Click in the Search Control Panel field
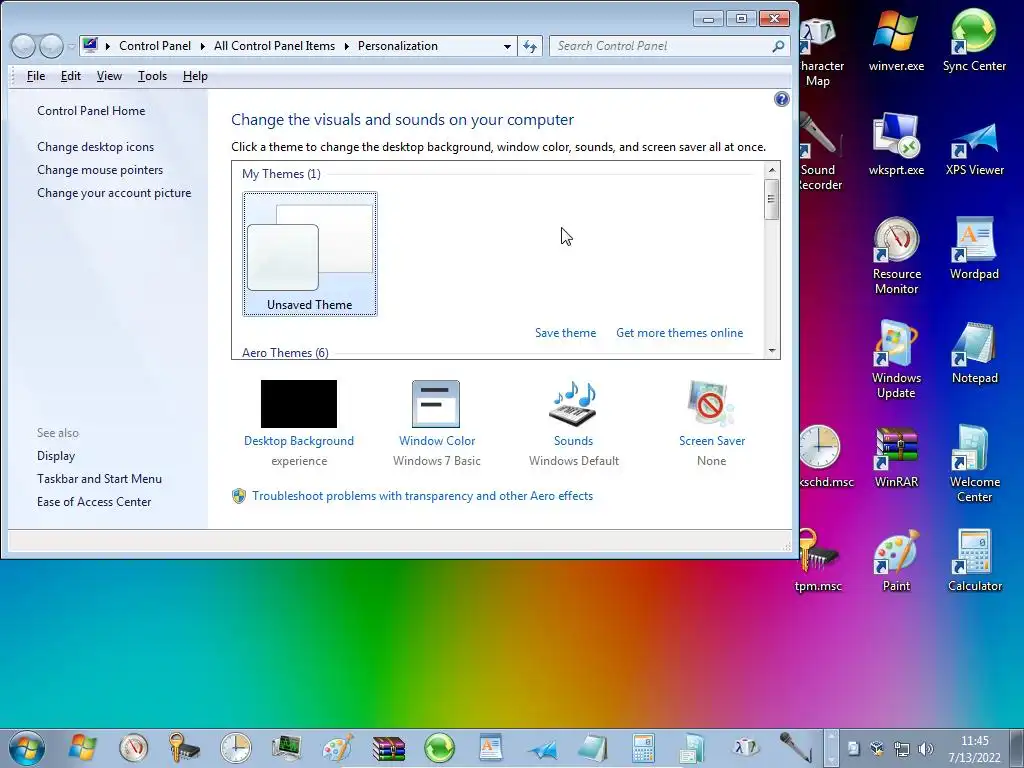The width and height of the screenshot is (1024, 768). [660, 46]
